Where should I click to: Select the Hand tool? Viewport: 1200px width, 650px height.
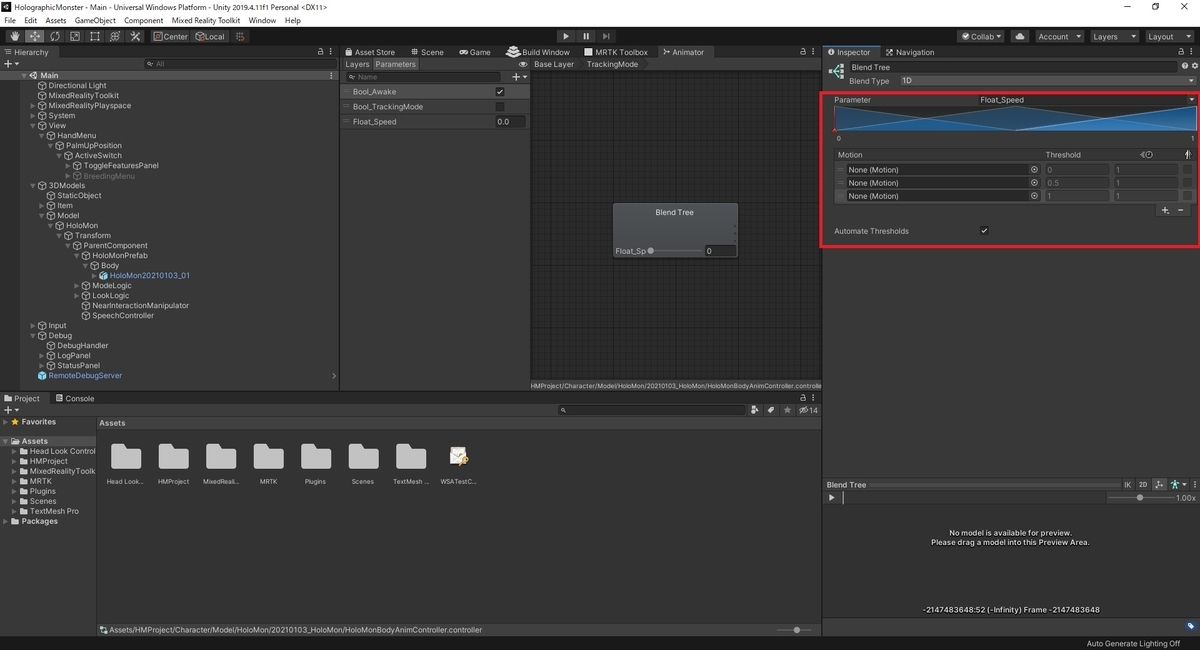point(16,36)
